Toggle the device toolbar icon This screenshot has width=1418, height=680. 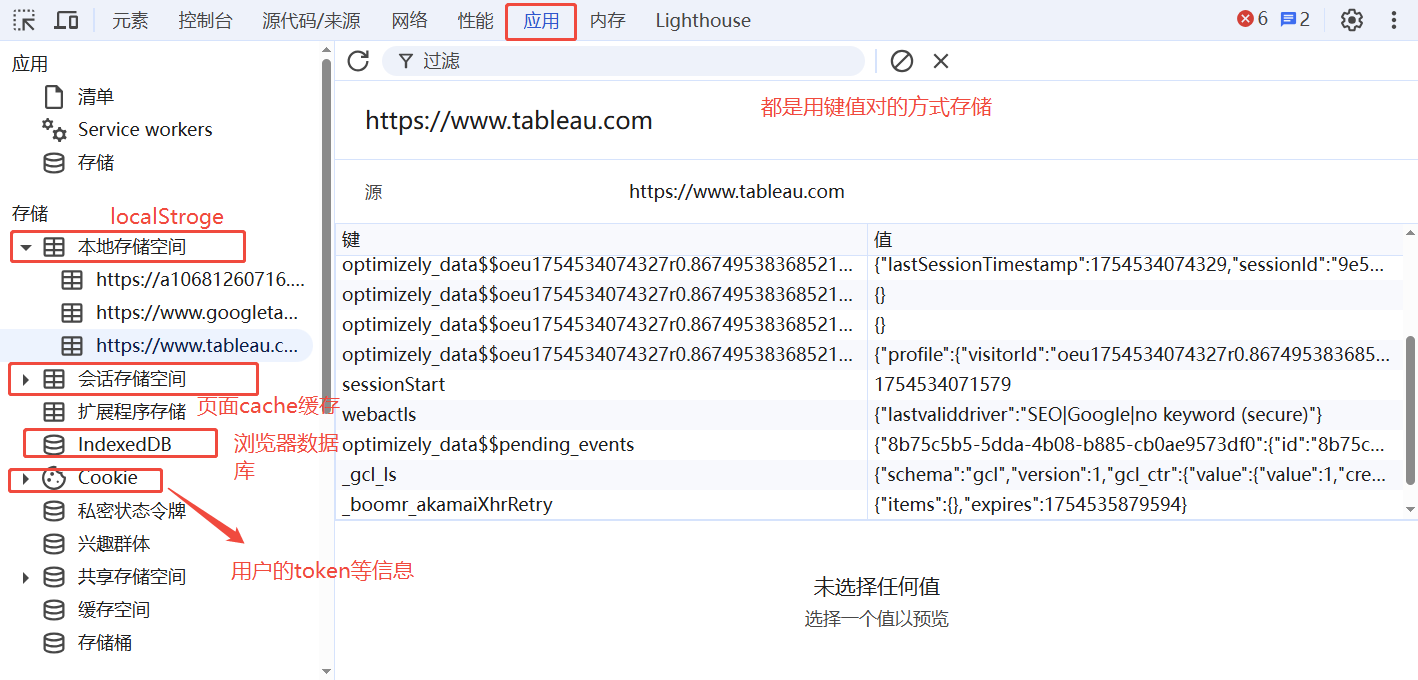pos(66,20)
